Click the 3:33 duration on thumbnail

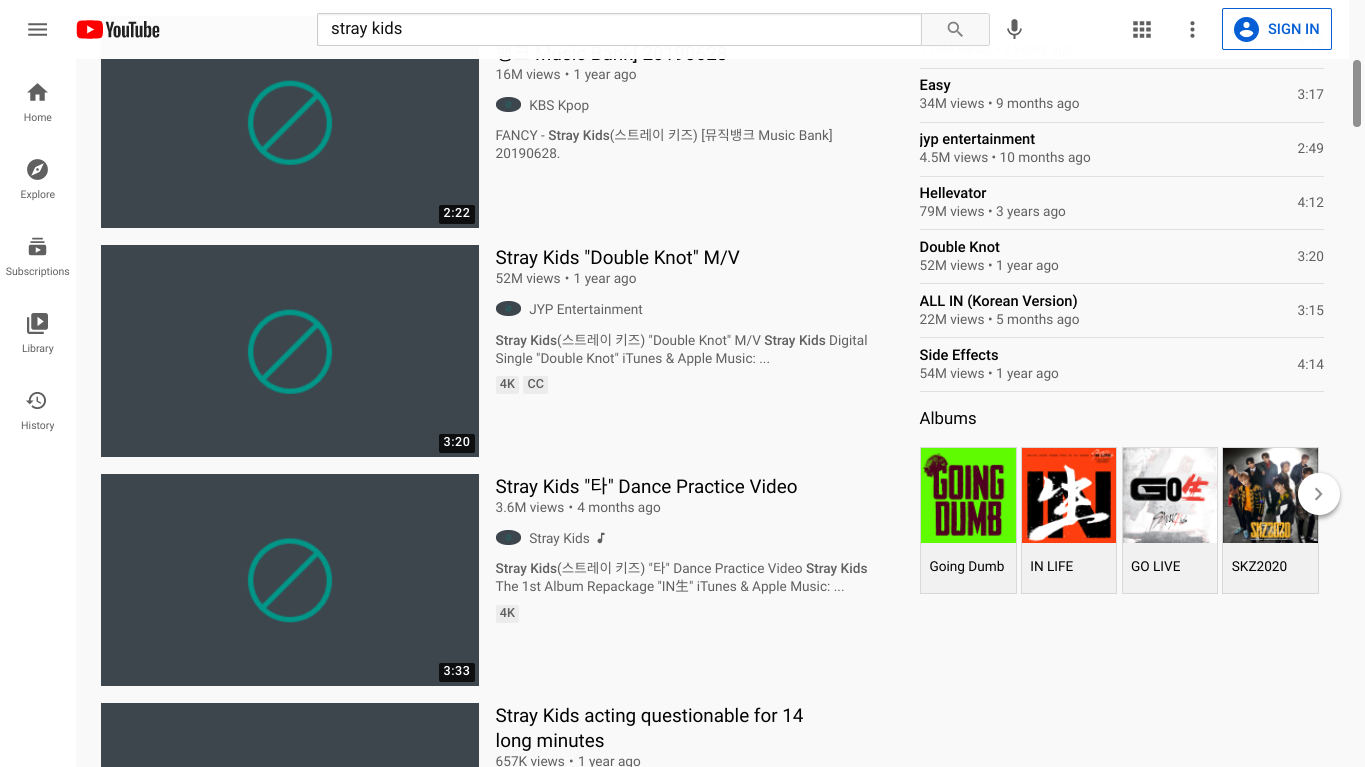pos(456,671)
